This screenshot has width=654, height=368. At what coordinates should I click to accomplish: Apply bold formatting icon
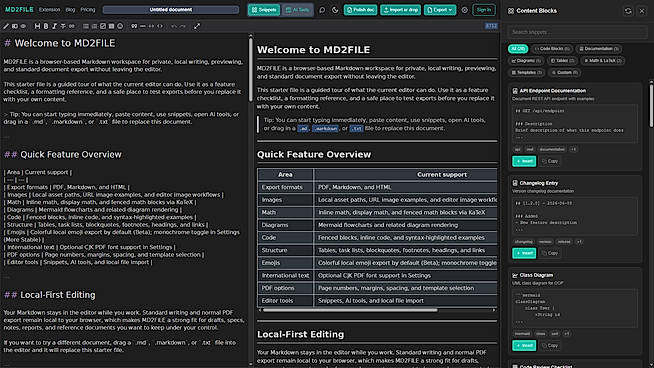pos(46,26)
